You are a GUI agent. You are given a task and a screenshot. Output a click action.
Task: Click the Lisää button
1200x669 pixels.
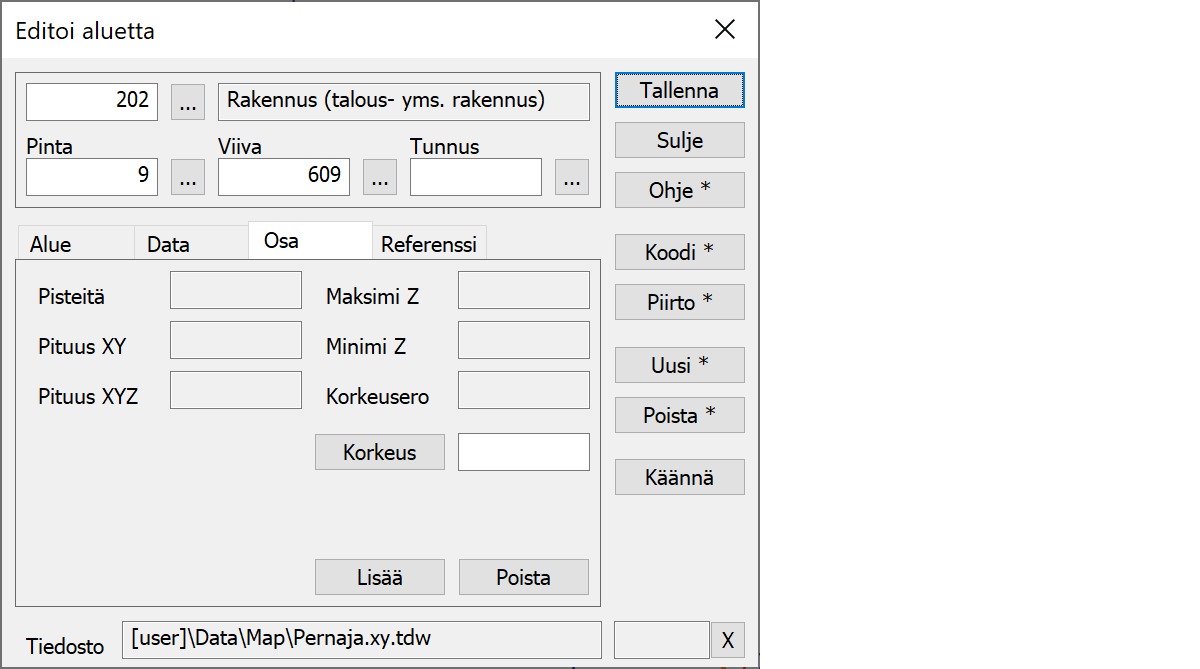point(379,577)
